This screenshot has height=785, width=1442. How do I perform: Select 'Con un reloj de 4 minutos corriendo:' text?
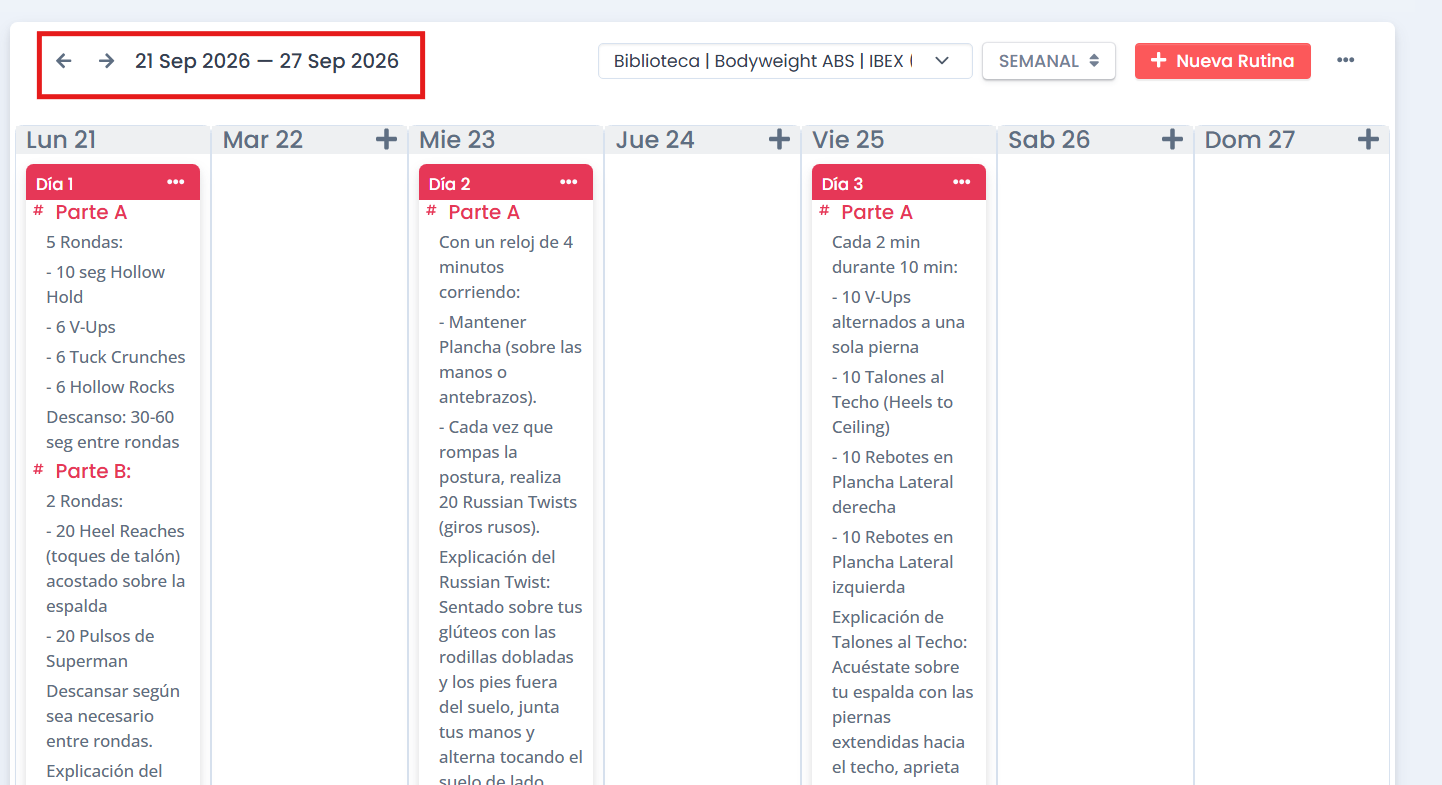(x=506, y=267)
